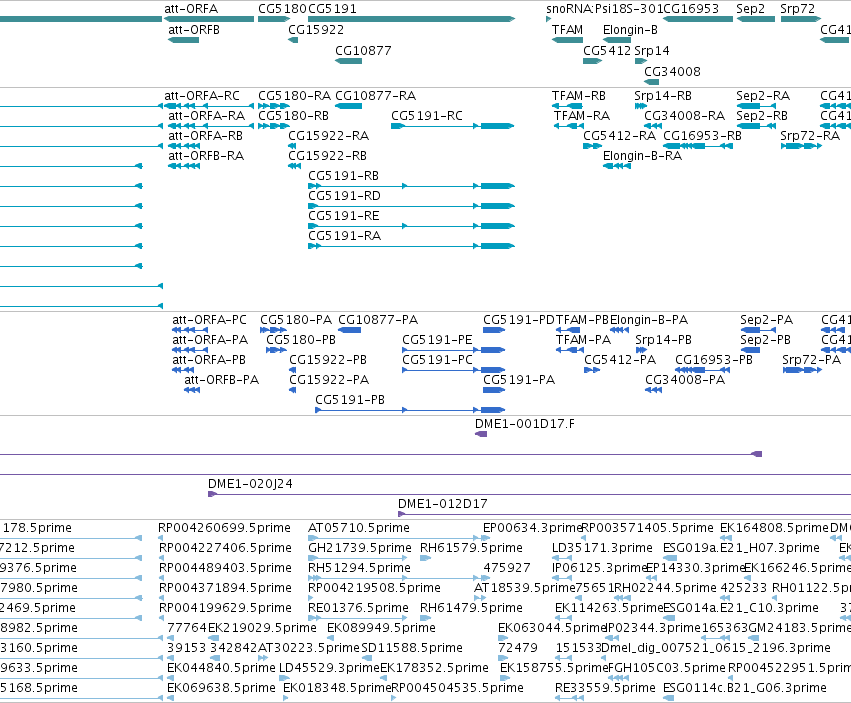Image resolution: width=851 pixels, height=703 pixels.
Task: Click protein CG15922-PB
Action: [x=328, y=360]
